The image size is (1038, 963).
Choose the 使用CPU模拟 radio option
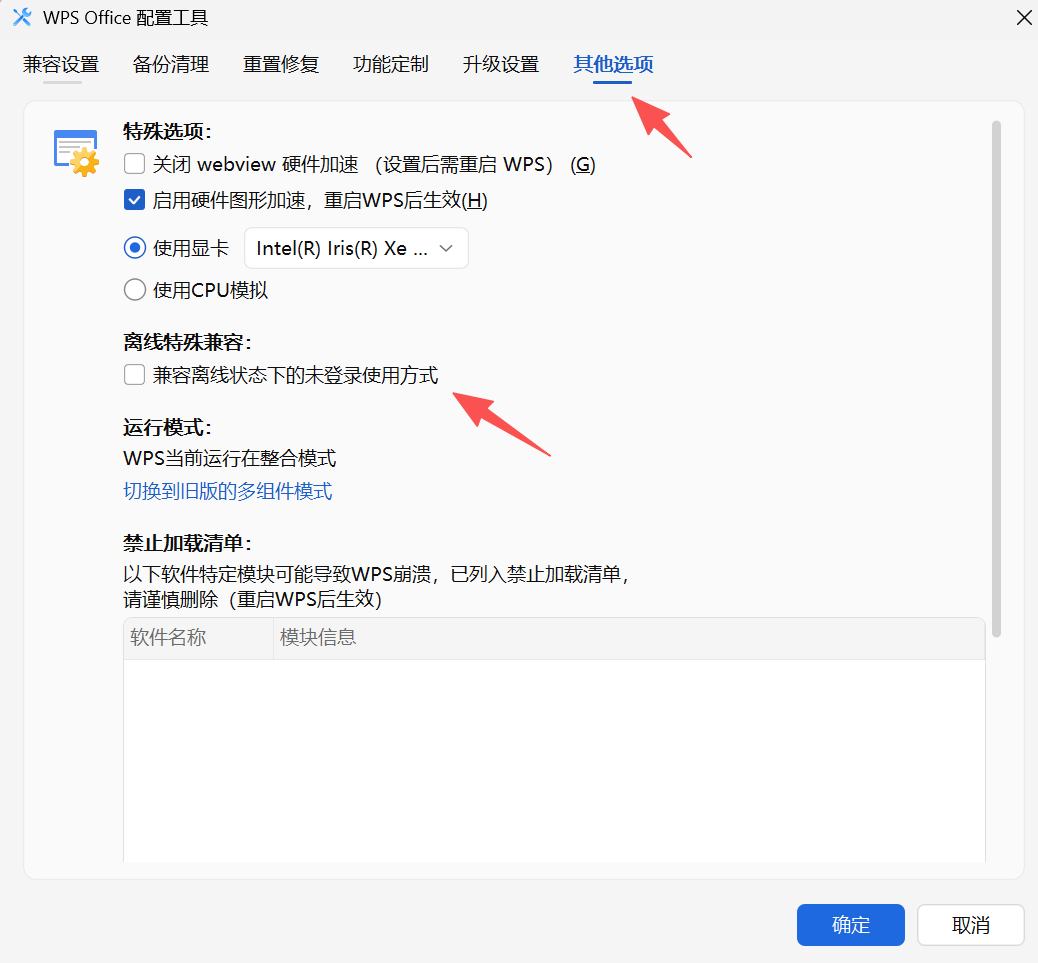pos(134,289)
